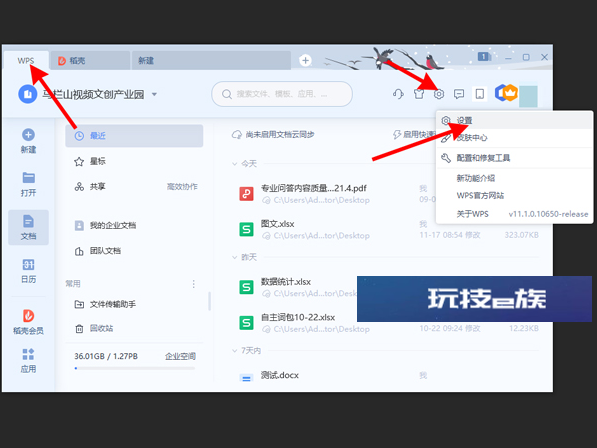This screenshot has height=448, width=597.
Task: Choose 配置和修复工具 from the menu
Action: pyautogui.click(x=514, y=158)
